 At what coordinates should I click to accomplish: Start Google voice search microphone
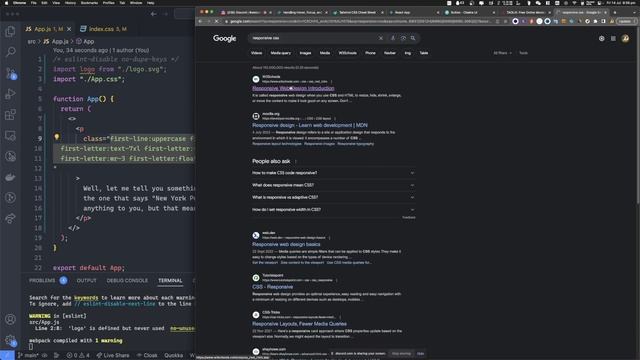pyautogui.click(x=393, y=38)
